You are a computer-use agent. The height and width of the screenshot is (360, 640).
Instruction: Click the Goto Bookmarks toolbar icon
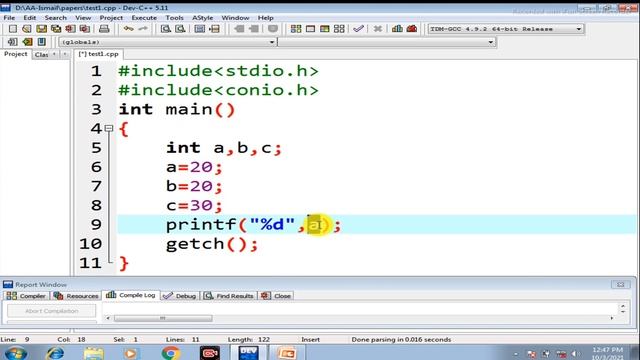tap(42, 42)
